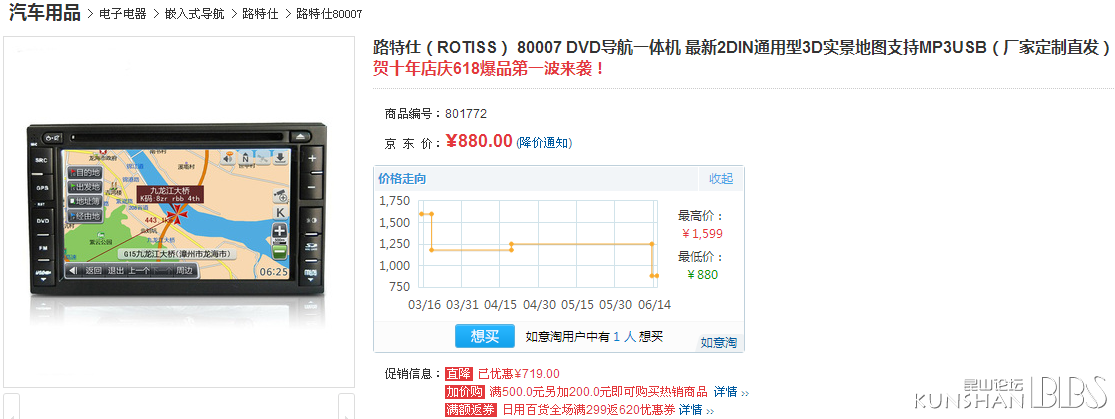Image resolution: width=1115 pixels, height=419 pixels.
Task: Click previous thumbnail arrow below image
Action: (11, 406)
